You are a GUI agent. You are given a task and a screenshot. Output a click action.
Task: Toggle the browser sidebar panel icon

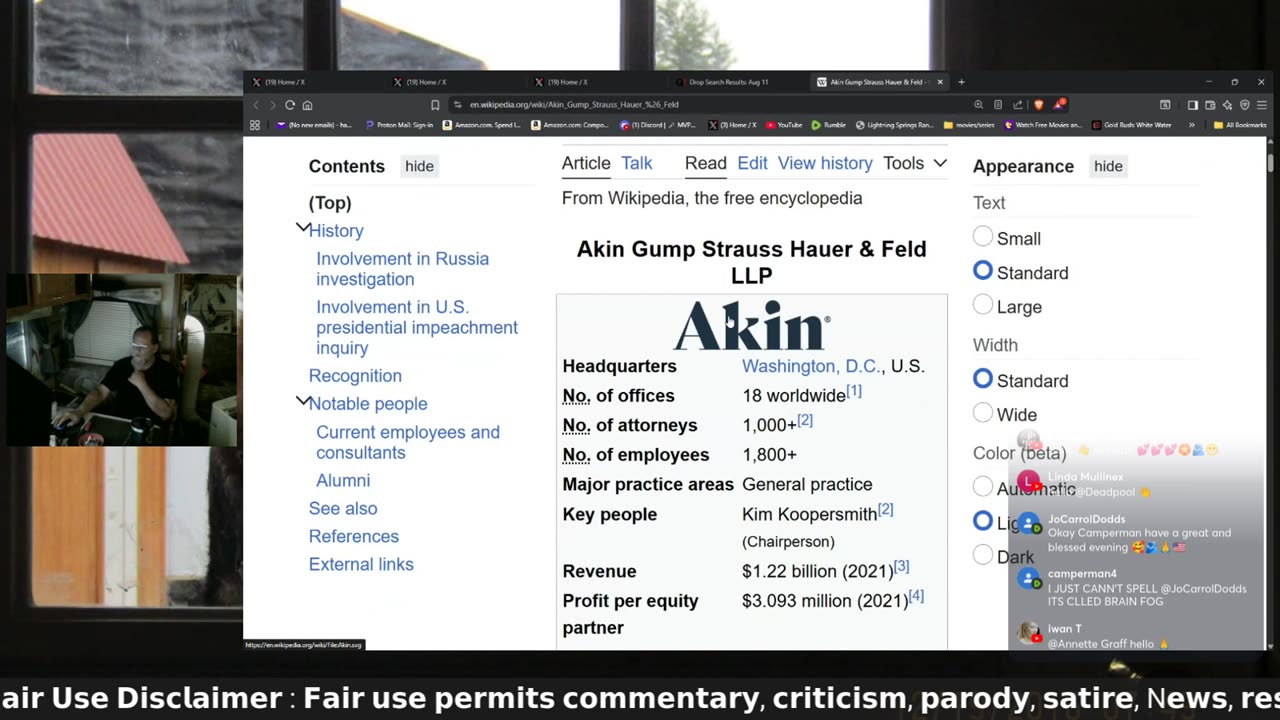tap(1193, 105)
